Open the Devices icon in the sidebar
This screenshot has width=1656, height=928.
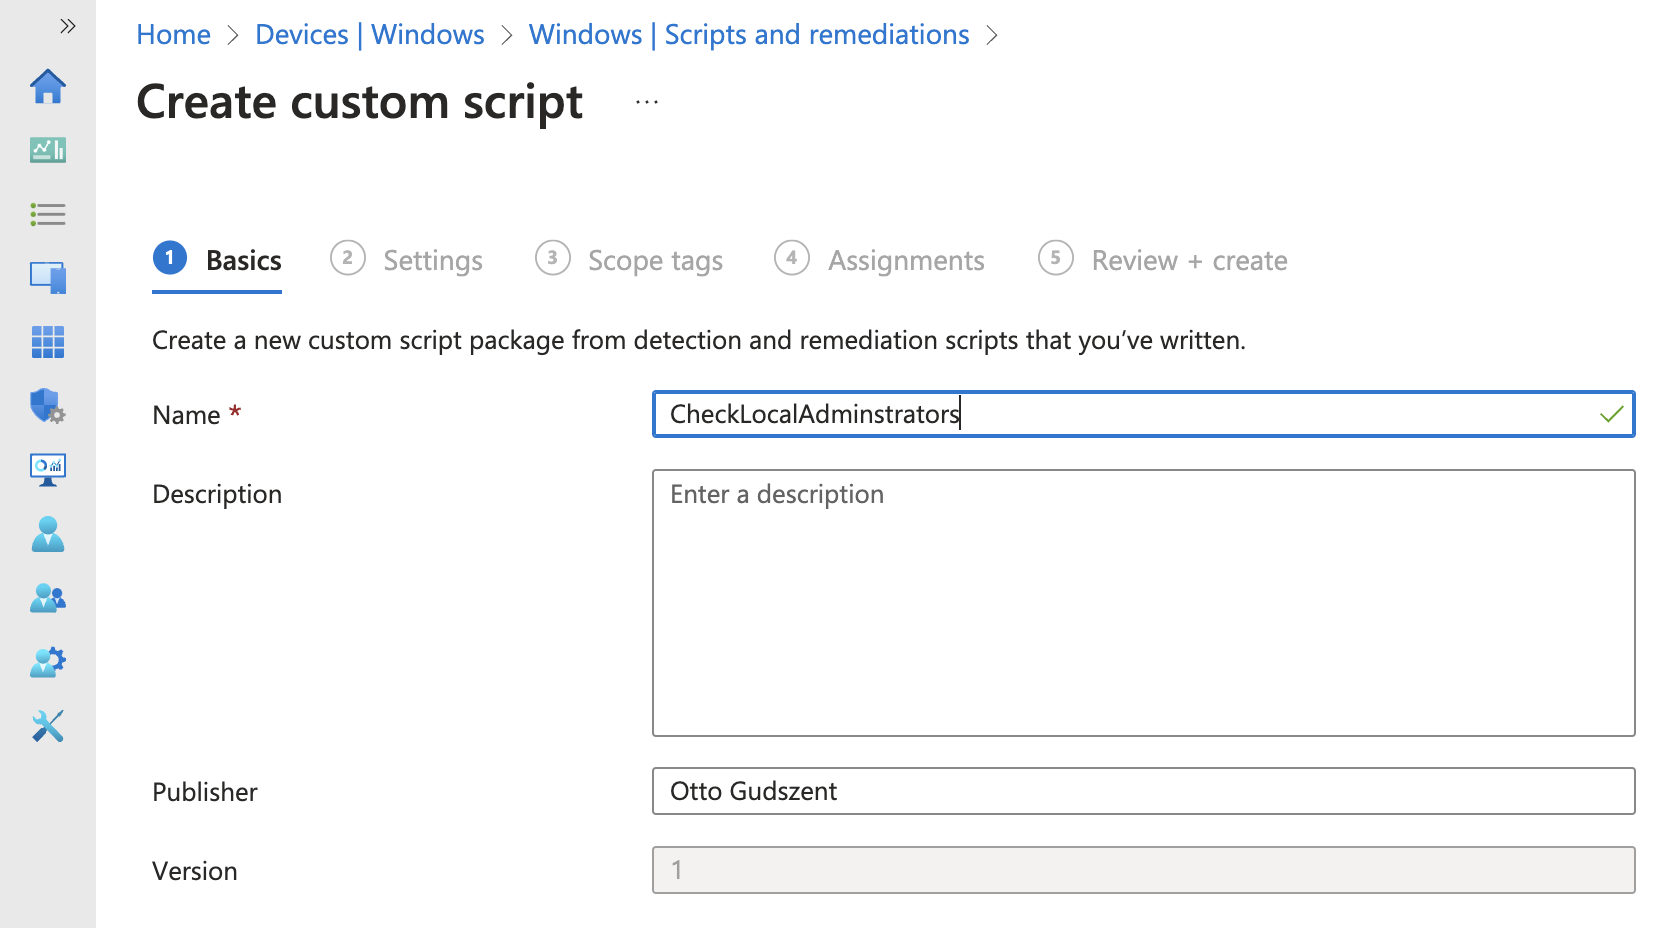tap(48, 277)
